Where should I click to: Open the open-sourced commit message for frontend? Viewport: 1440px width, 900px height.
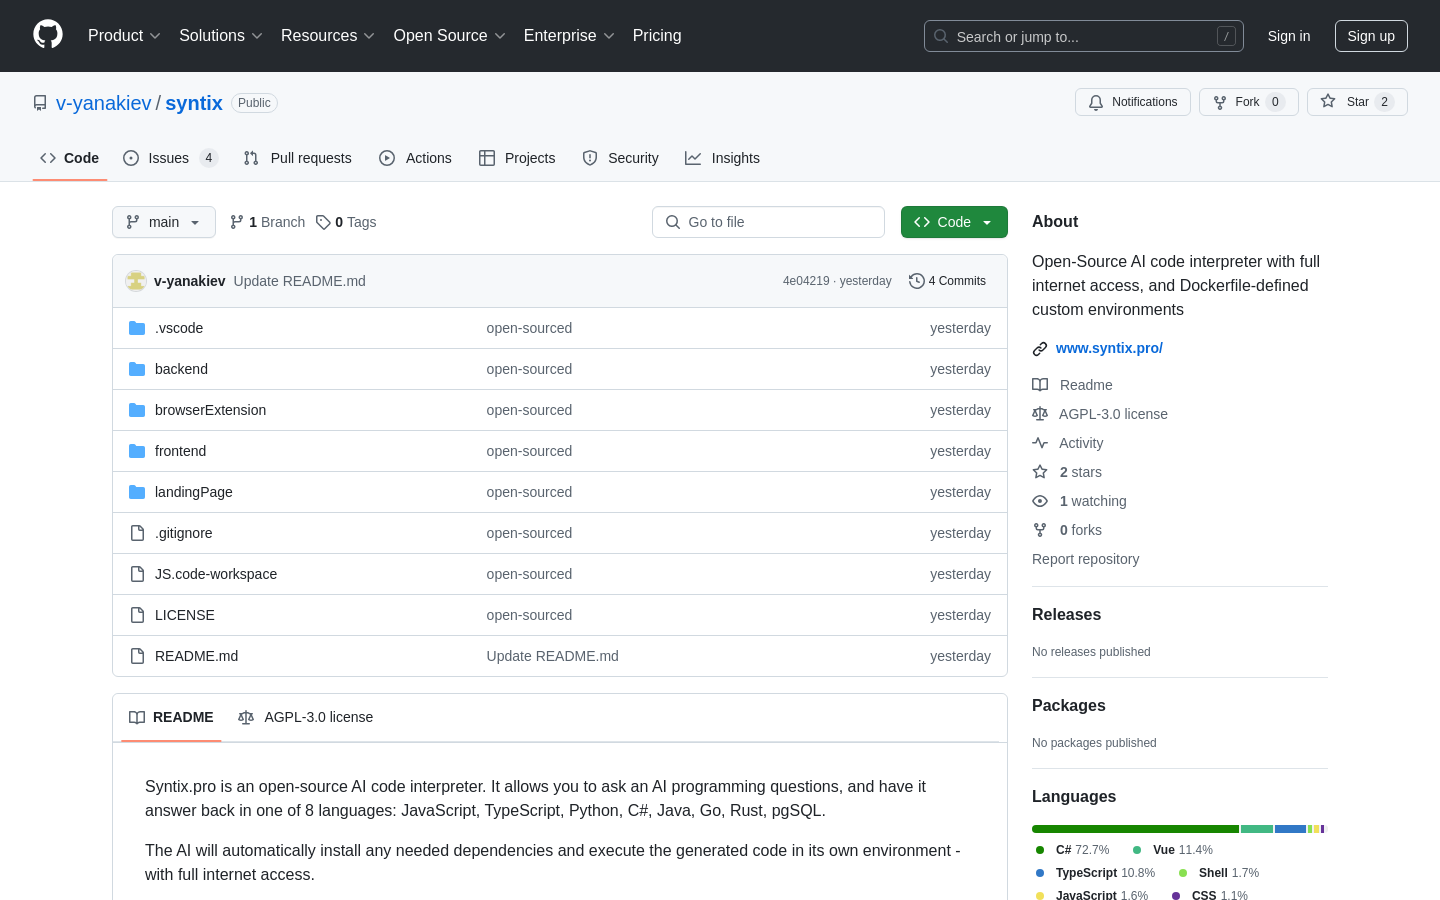click(529, 451)
